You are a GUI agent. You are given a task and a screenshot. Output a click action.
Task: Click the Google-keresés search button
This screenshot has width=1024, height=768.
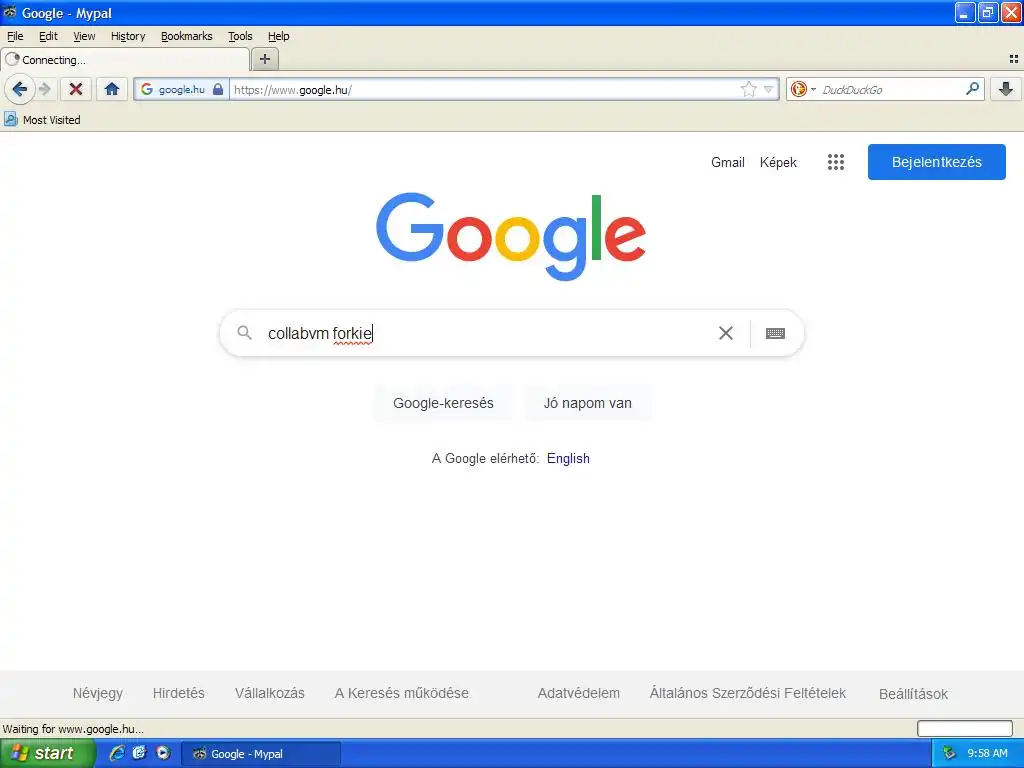[x=443, y=403]
